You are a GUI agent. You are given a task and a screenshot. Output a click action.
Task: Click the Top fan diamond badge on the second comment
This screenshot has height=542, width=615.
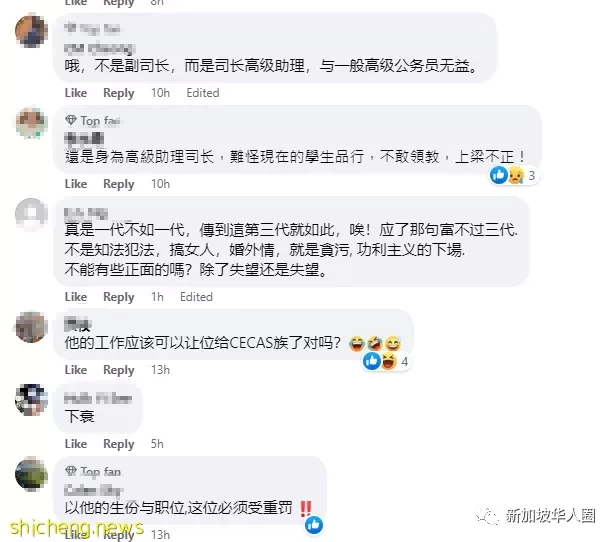[x=71, y=120]
